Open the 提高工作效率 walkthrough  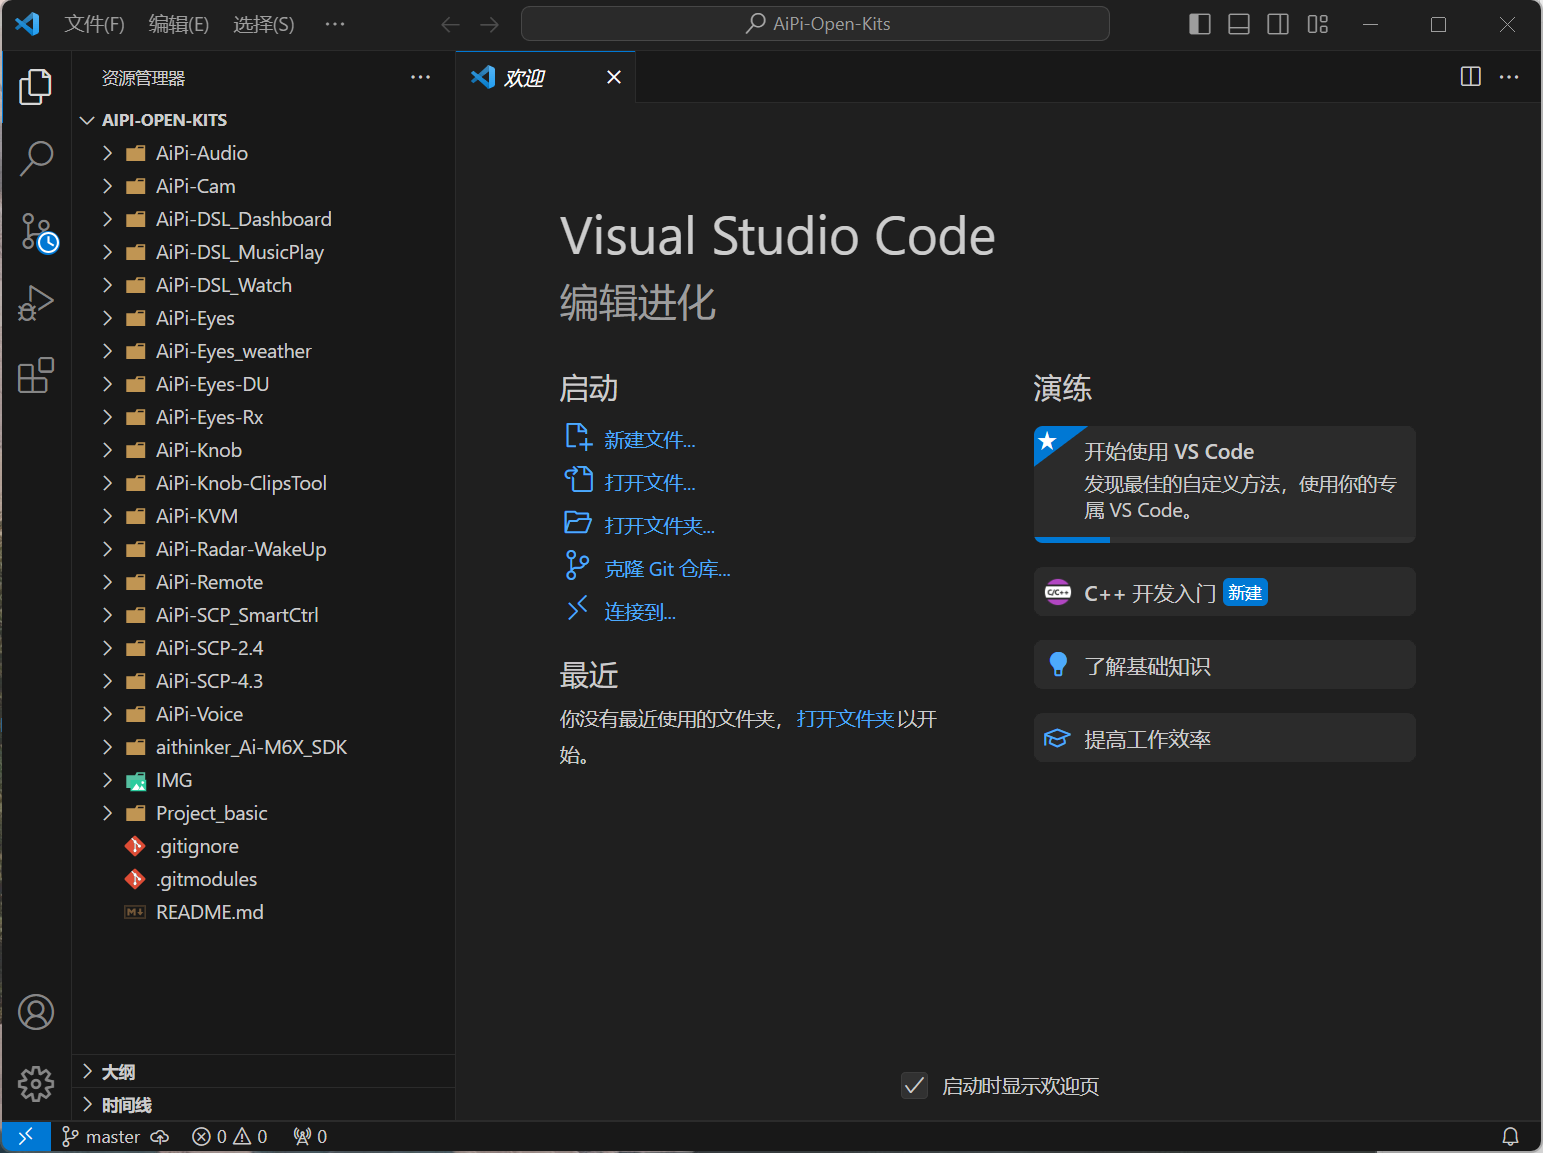tap(1225, 738)
